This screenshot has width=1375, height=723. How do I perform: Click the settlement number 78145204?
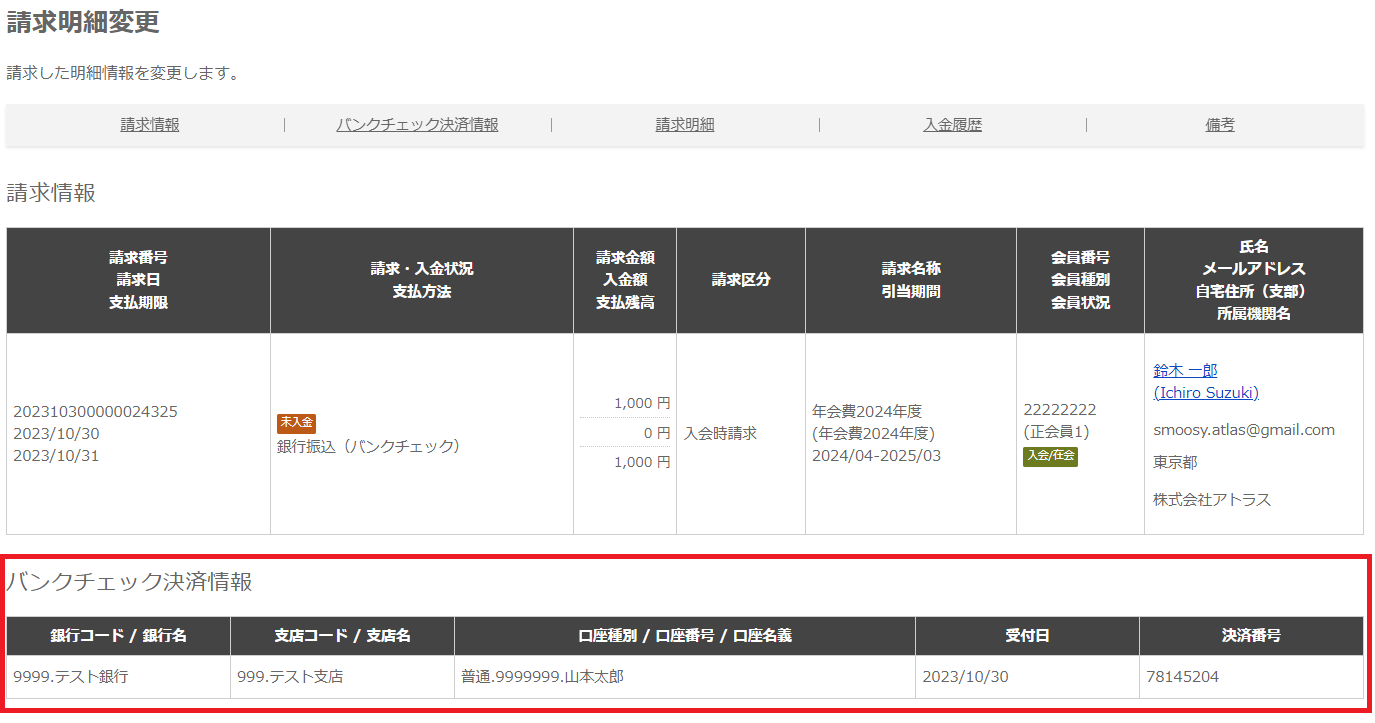pyautogui.click(x=1183, y=677)
